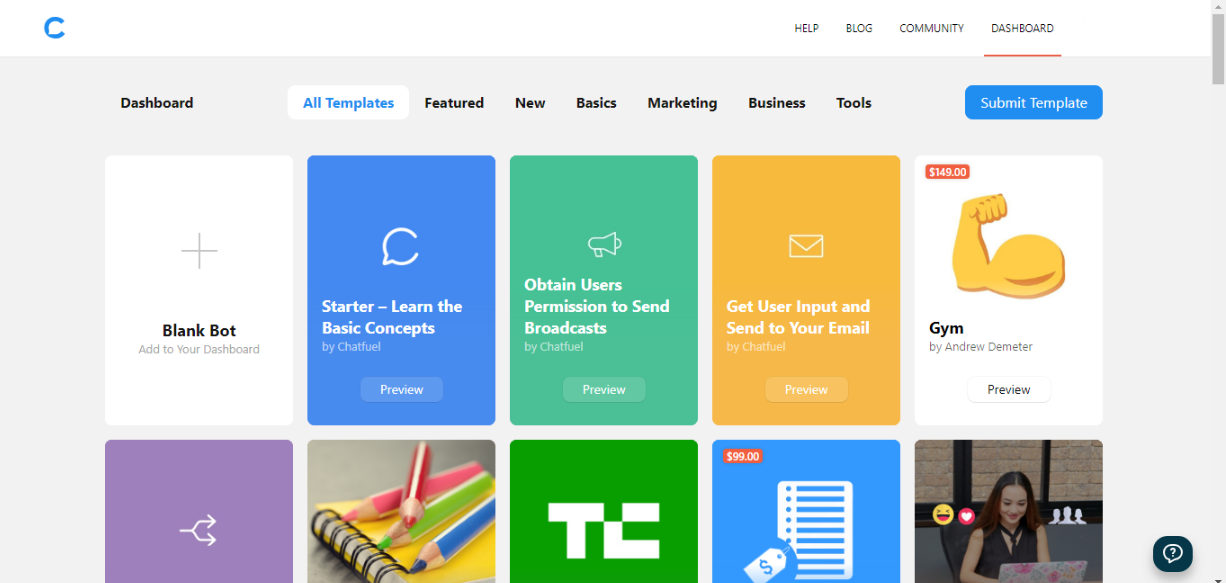
Task: Preview the Starter basic concepts template
Action: (x=401, y=390)
